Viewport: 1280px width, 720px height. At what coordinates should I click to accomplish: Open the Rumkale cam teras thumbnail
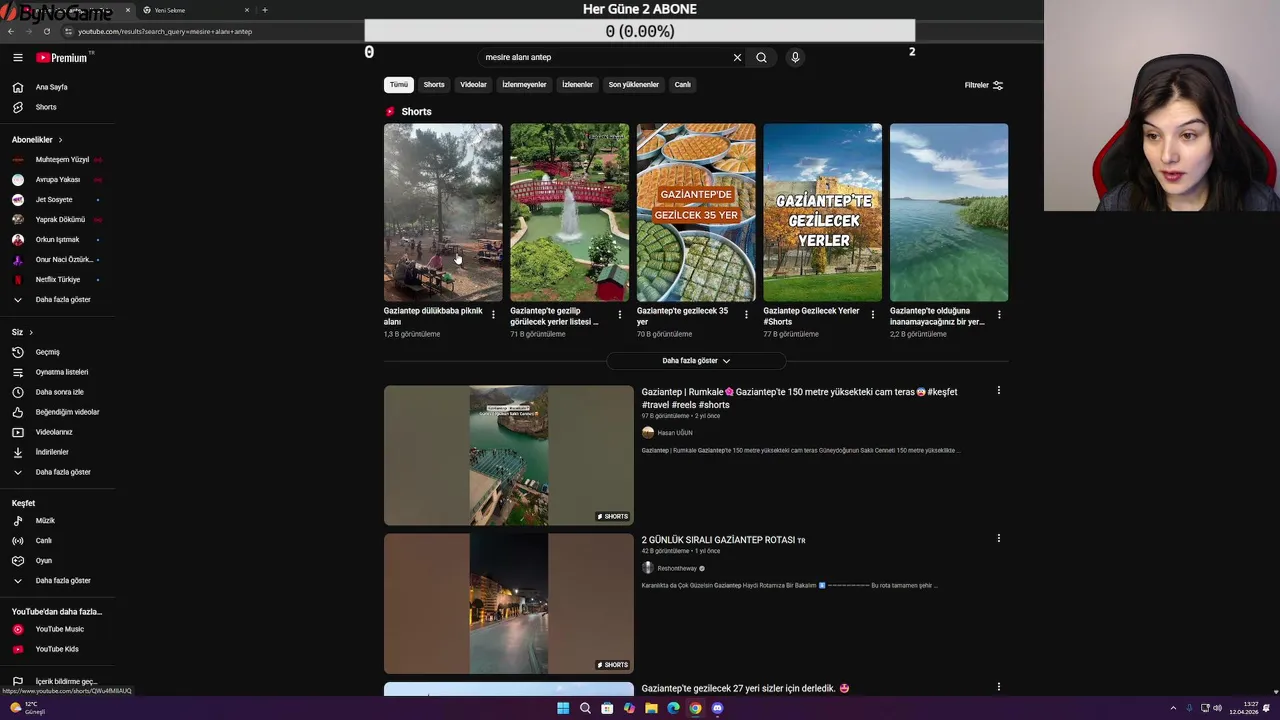(508, 455)
